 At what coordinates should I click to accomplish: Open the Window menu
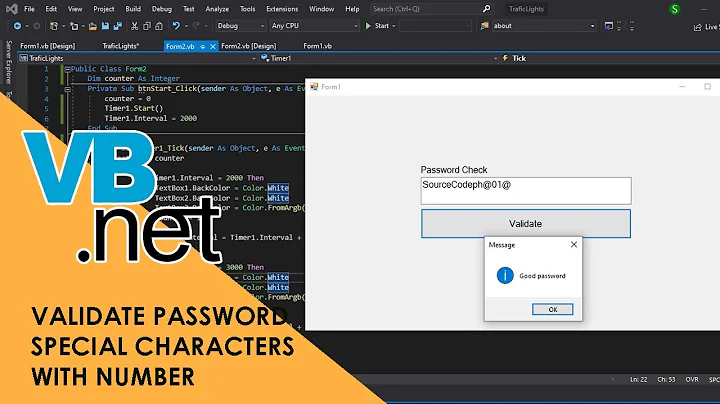[x=321, y=9]
